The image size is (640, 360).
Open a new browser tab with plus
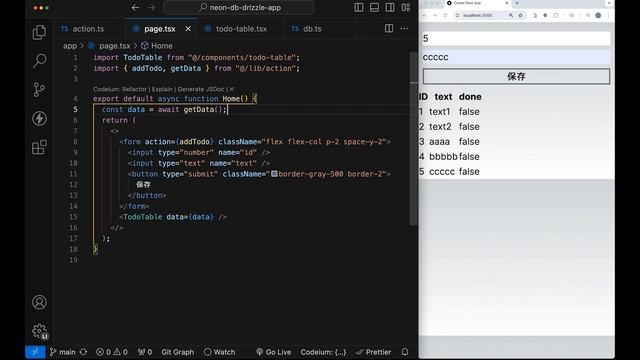tap(517, 3)
